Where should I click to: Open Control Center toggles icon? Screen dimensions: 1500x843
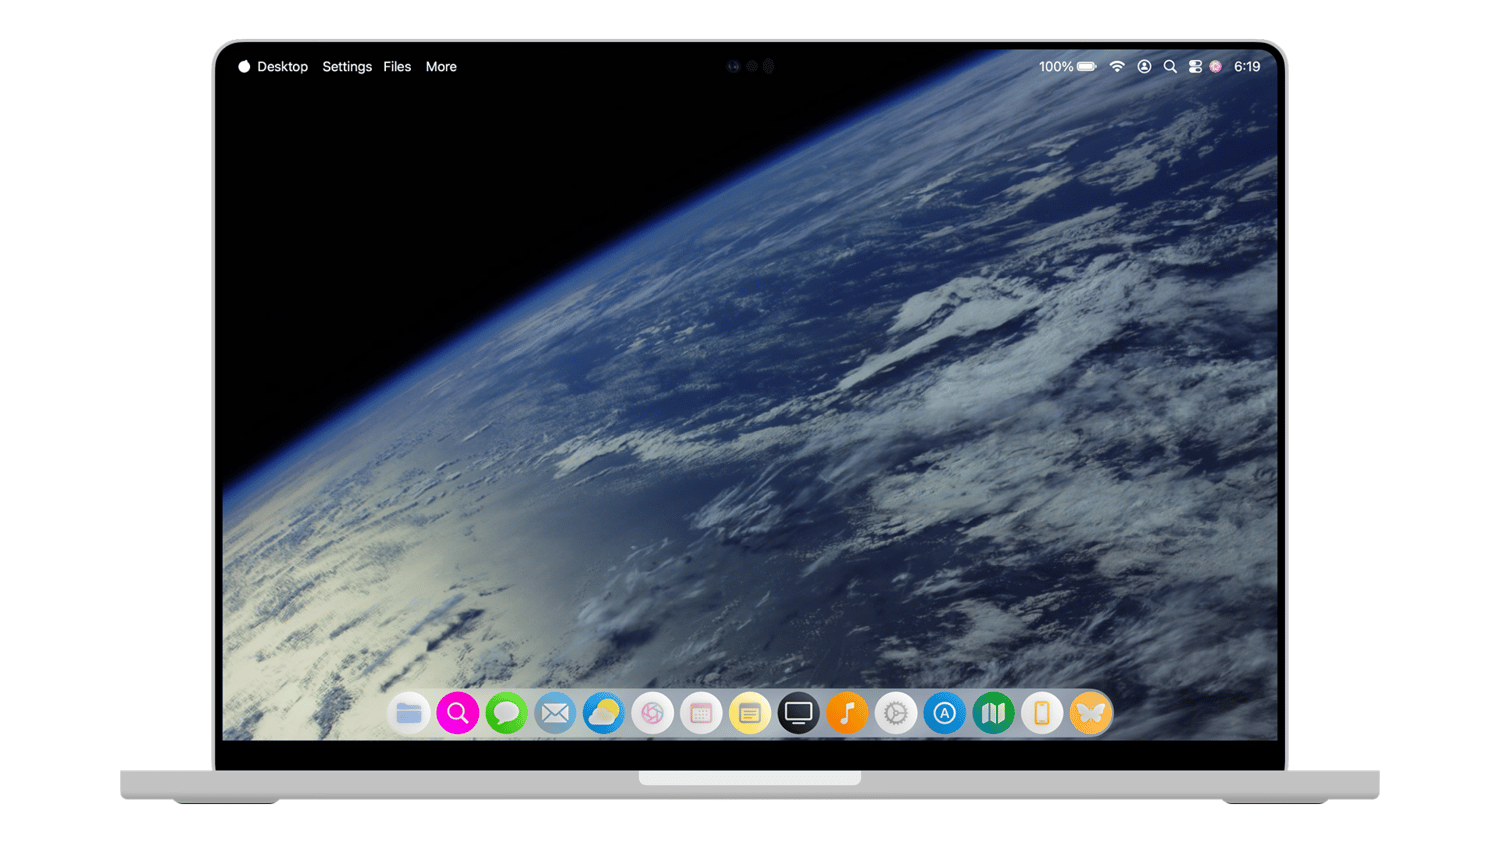pyautogui.click(x=1195, y=67)
